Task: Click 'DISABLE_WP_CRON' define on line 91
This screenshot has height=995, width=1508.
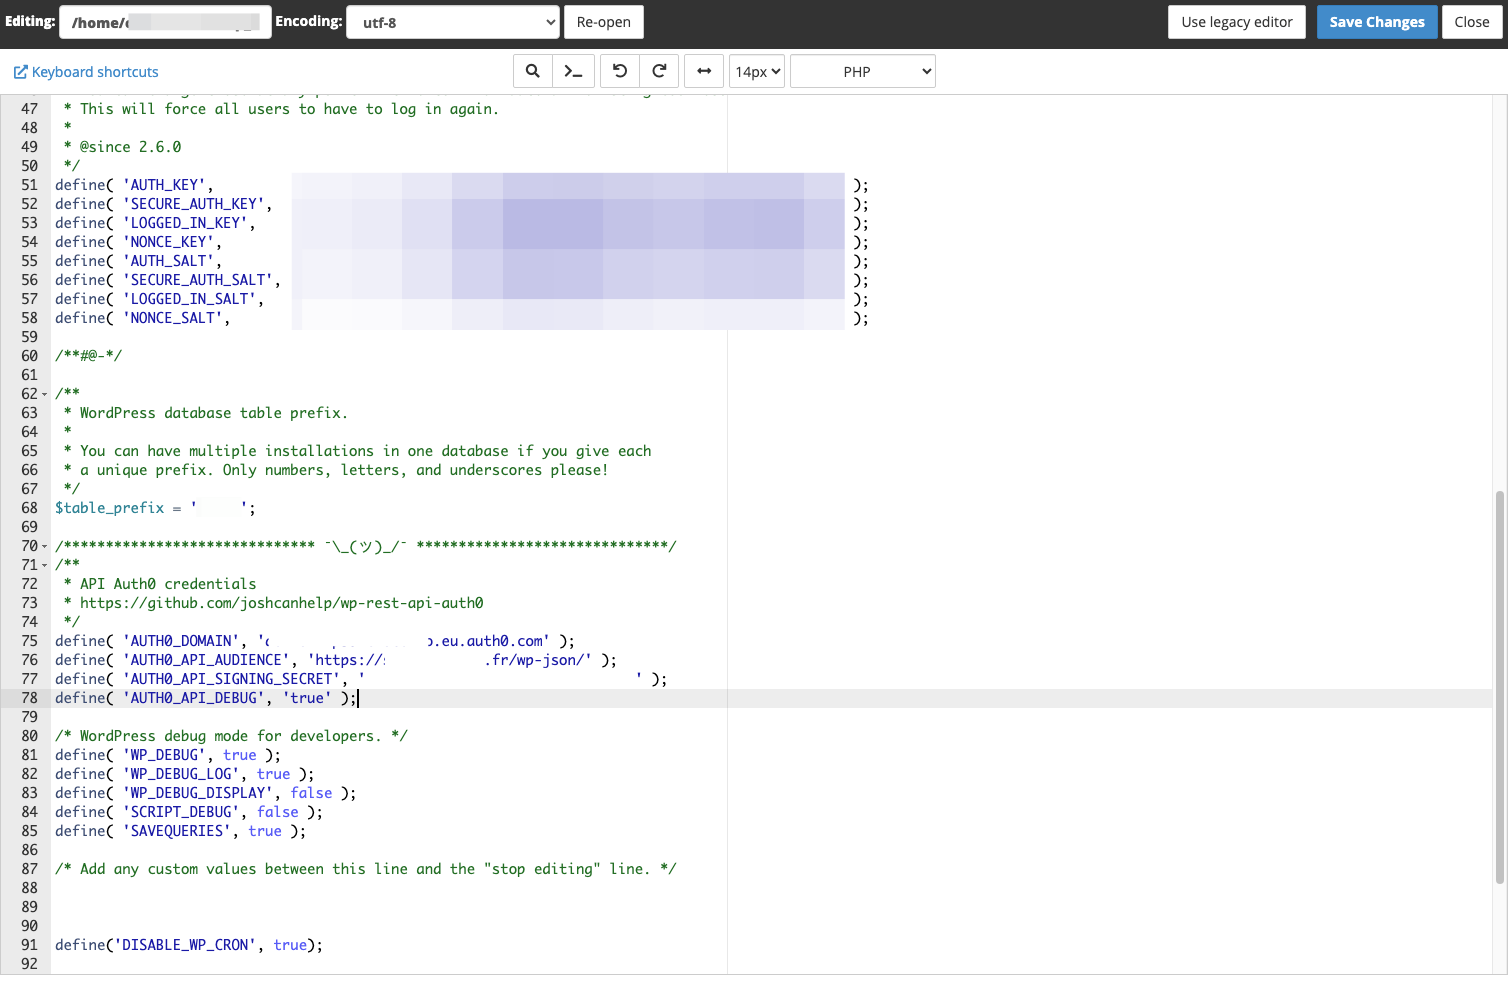Action: tap(189, 945)
